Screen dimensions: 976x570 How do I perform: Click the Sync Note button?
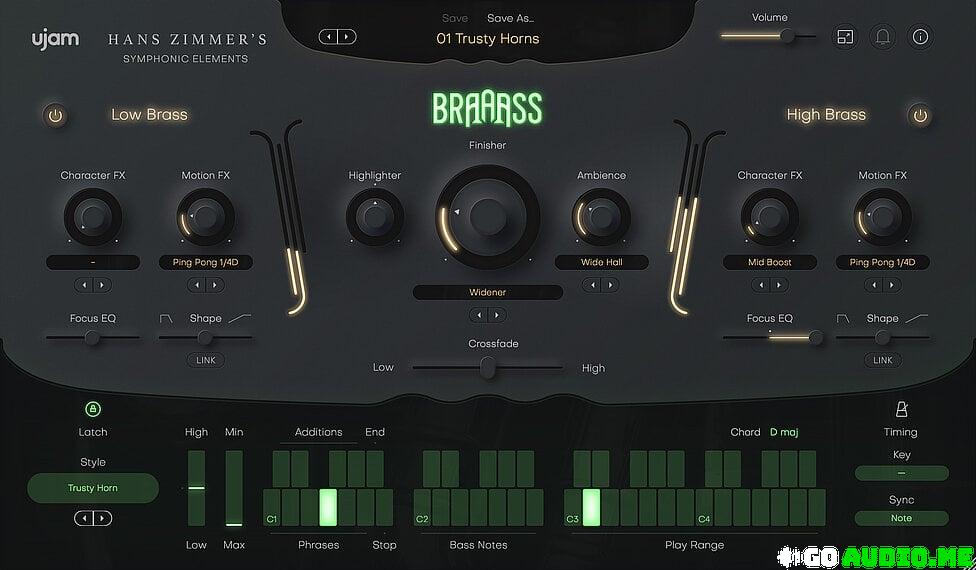[x=901, y=518]
